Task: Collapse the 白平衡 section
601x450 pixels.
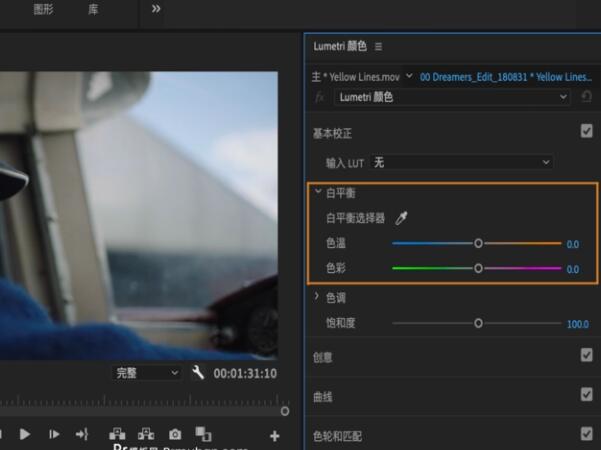Action: point(318,191)
